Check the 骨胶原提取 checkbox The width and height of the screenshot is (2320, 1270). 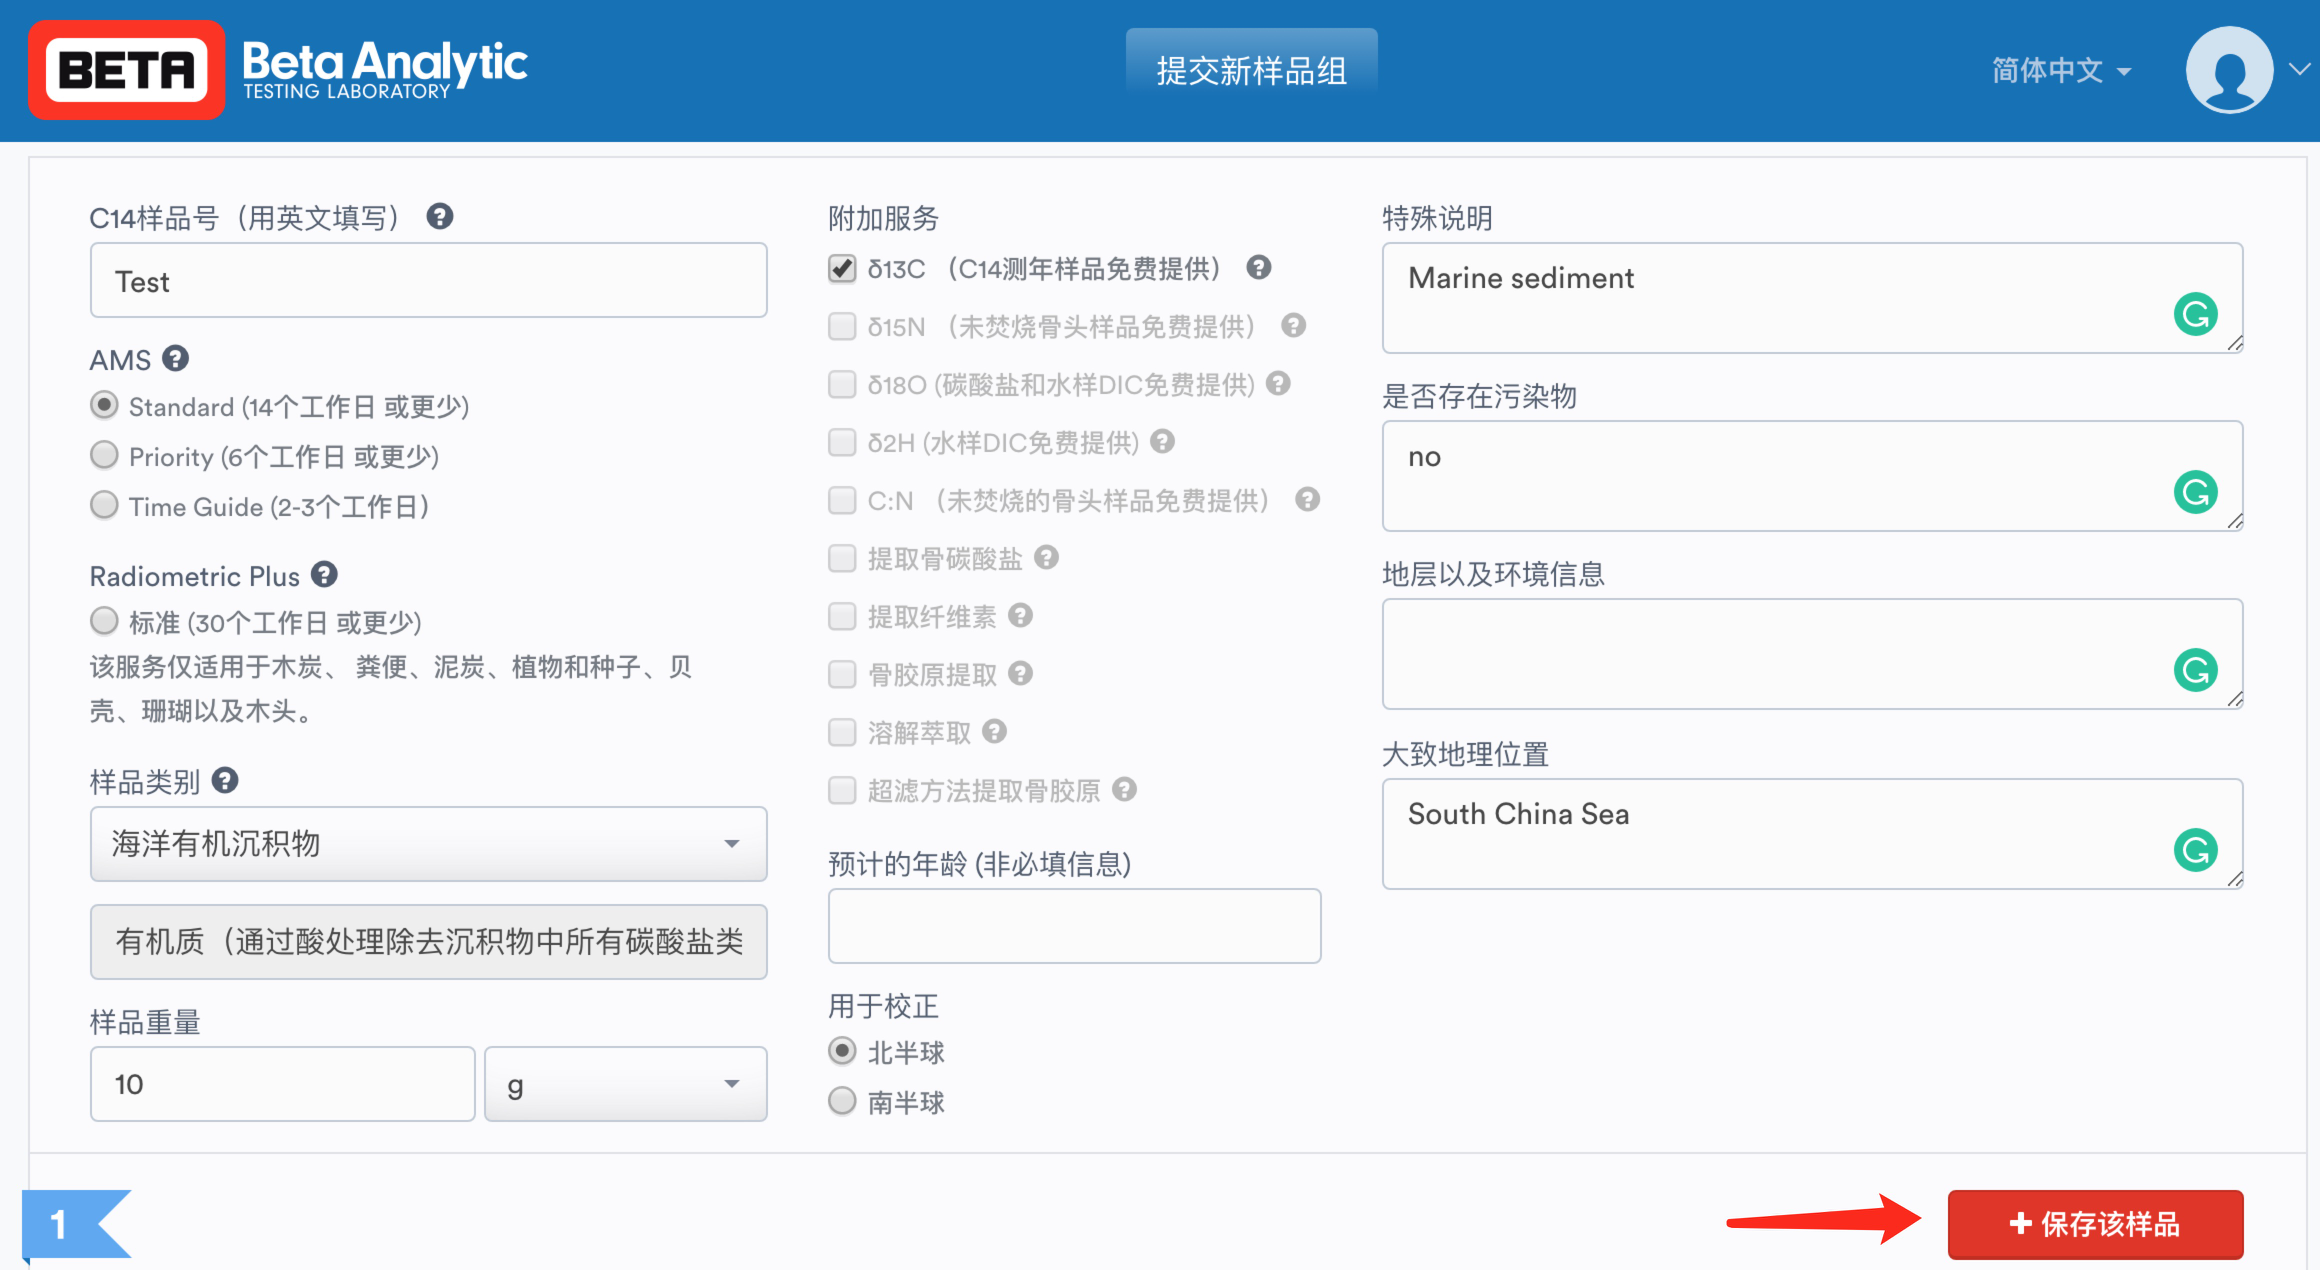click(x=842, y=674)
